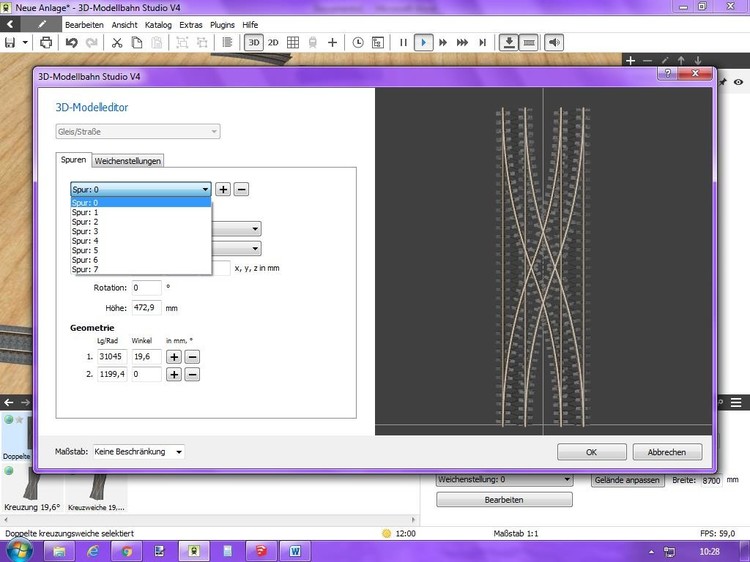The image size is (750, 562).
Task: Click the group objects icon
Action: 182,43
